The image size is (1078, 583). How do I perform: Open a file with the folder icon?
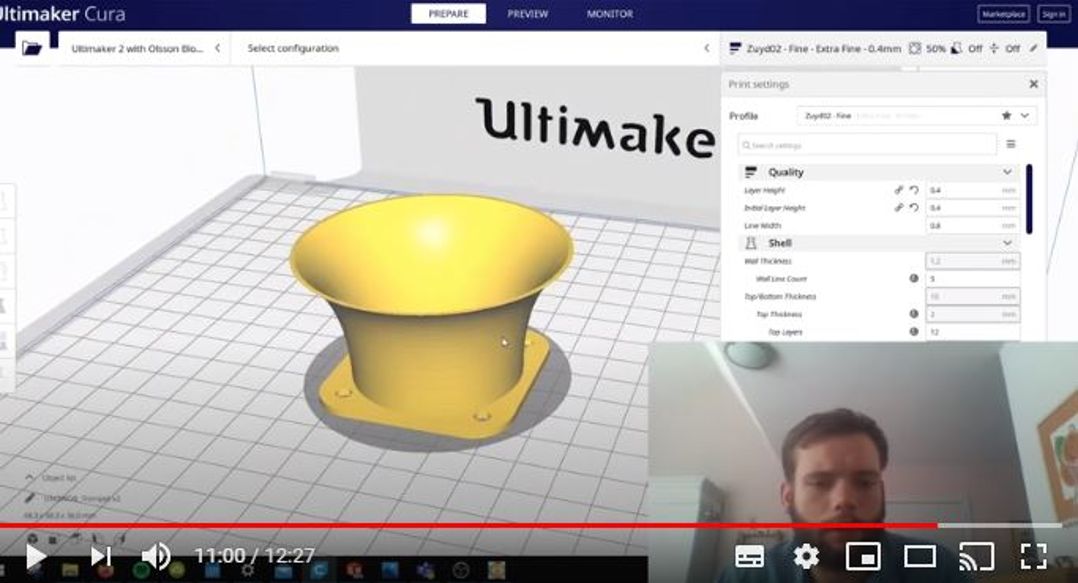pyautogui.click(x=32, y=48)
